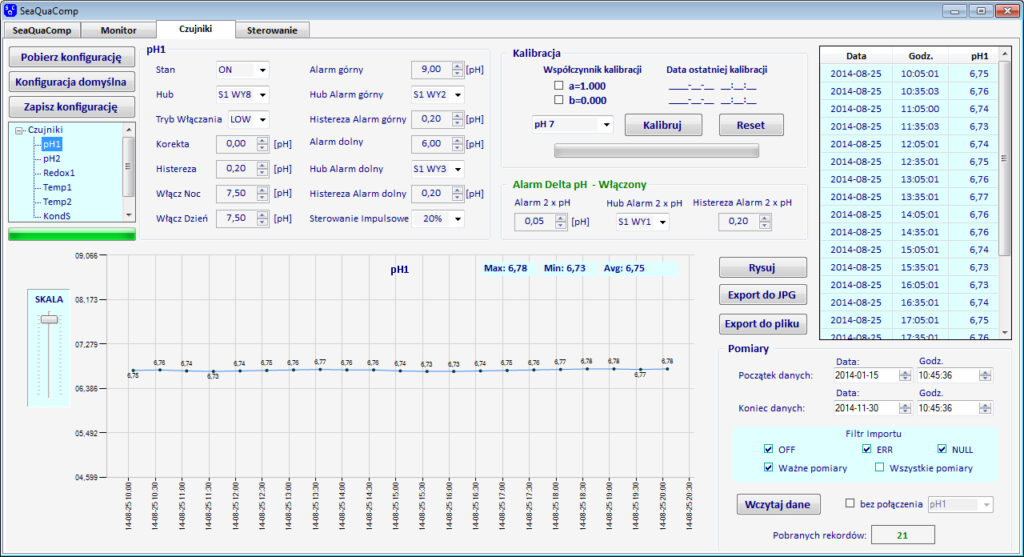Uncheck the ERR import filter
1024x557 pixels.
(867, 449)
